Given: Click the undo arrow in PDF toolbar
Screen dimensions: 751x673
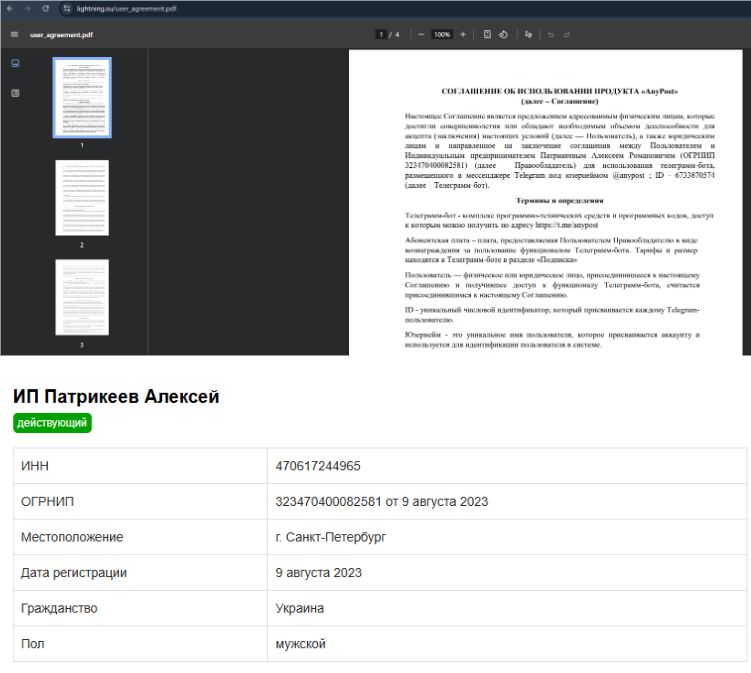Looking at the screenshot, I should tap(551, 34).
